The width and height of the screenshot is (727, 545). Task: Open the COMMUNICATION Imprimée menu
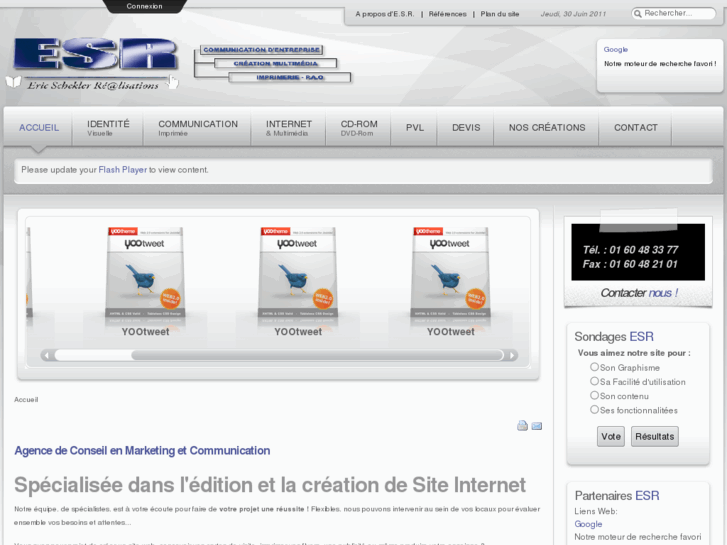tap(198, 128)
